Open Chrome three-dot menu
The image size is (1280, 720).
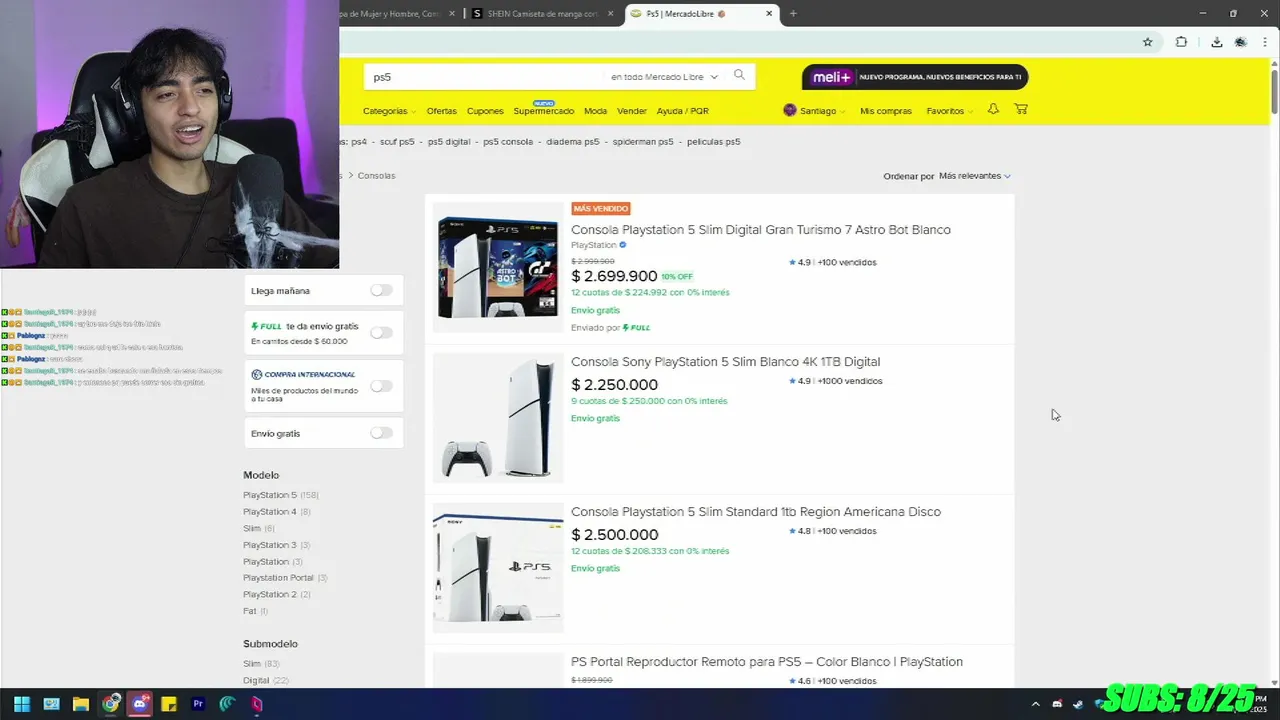click(1266, 42)
